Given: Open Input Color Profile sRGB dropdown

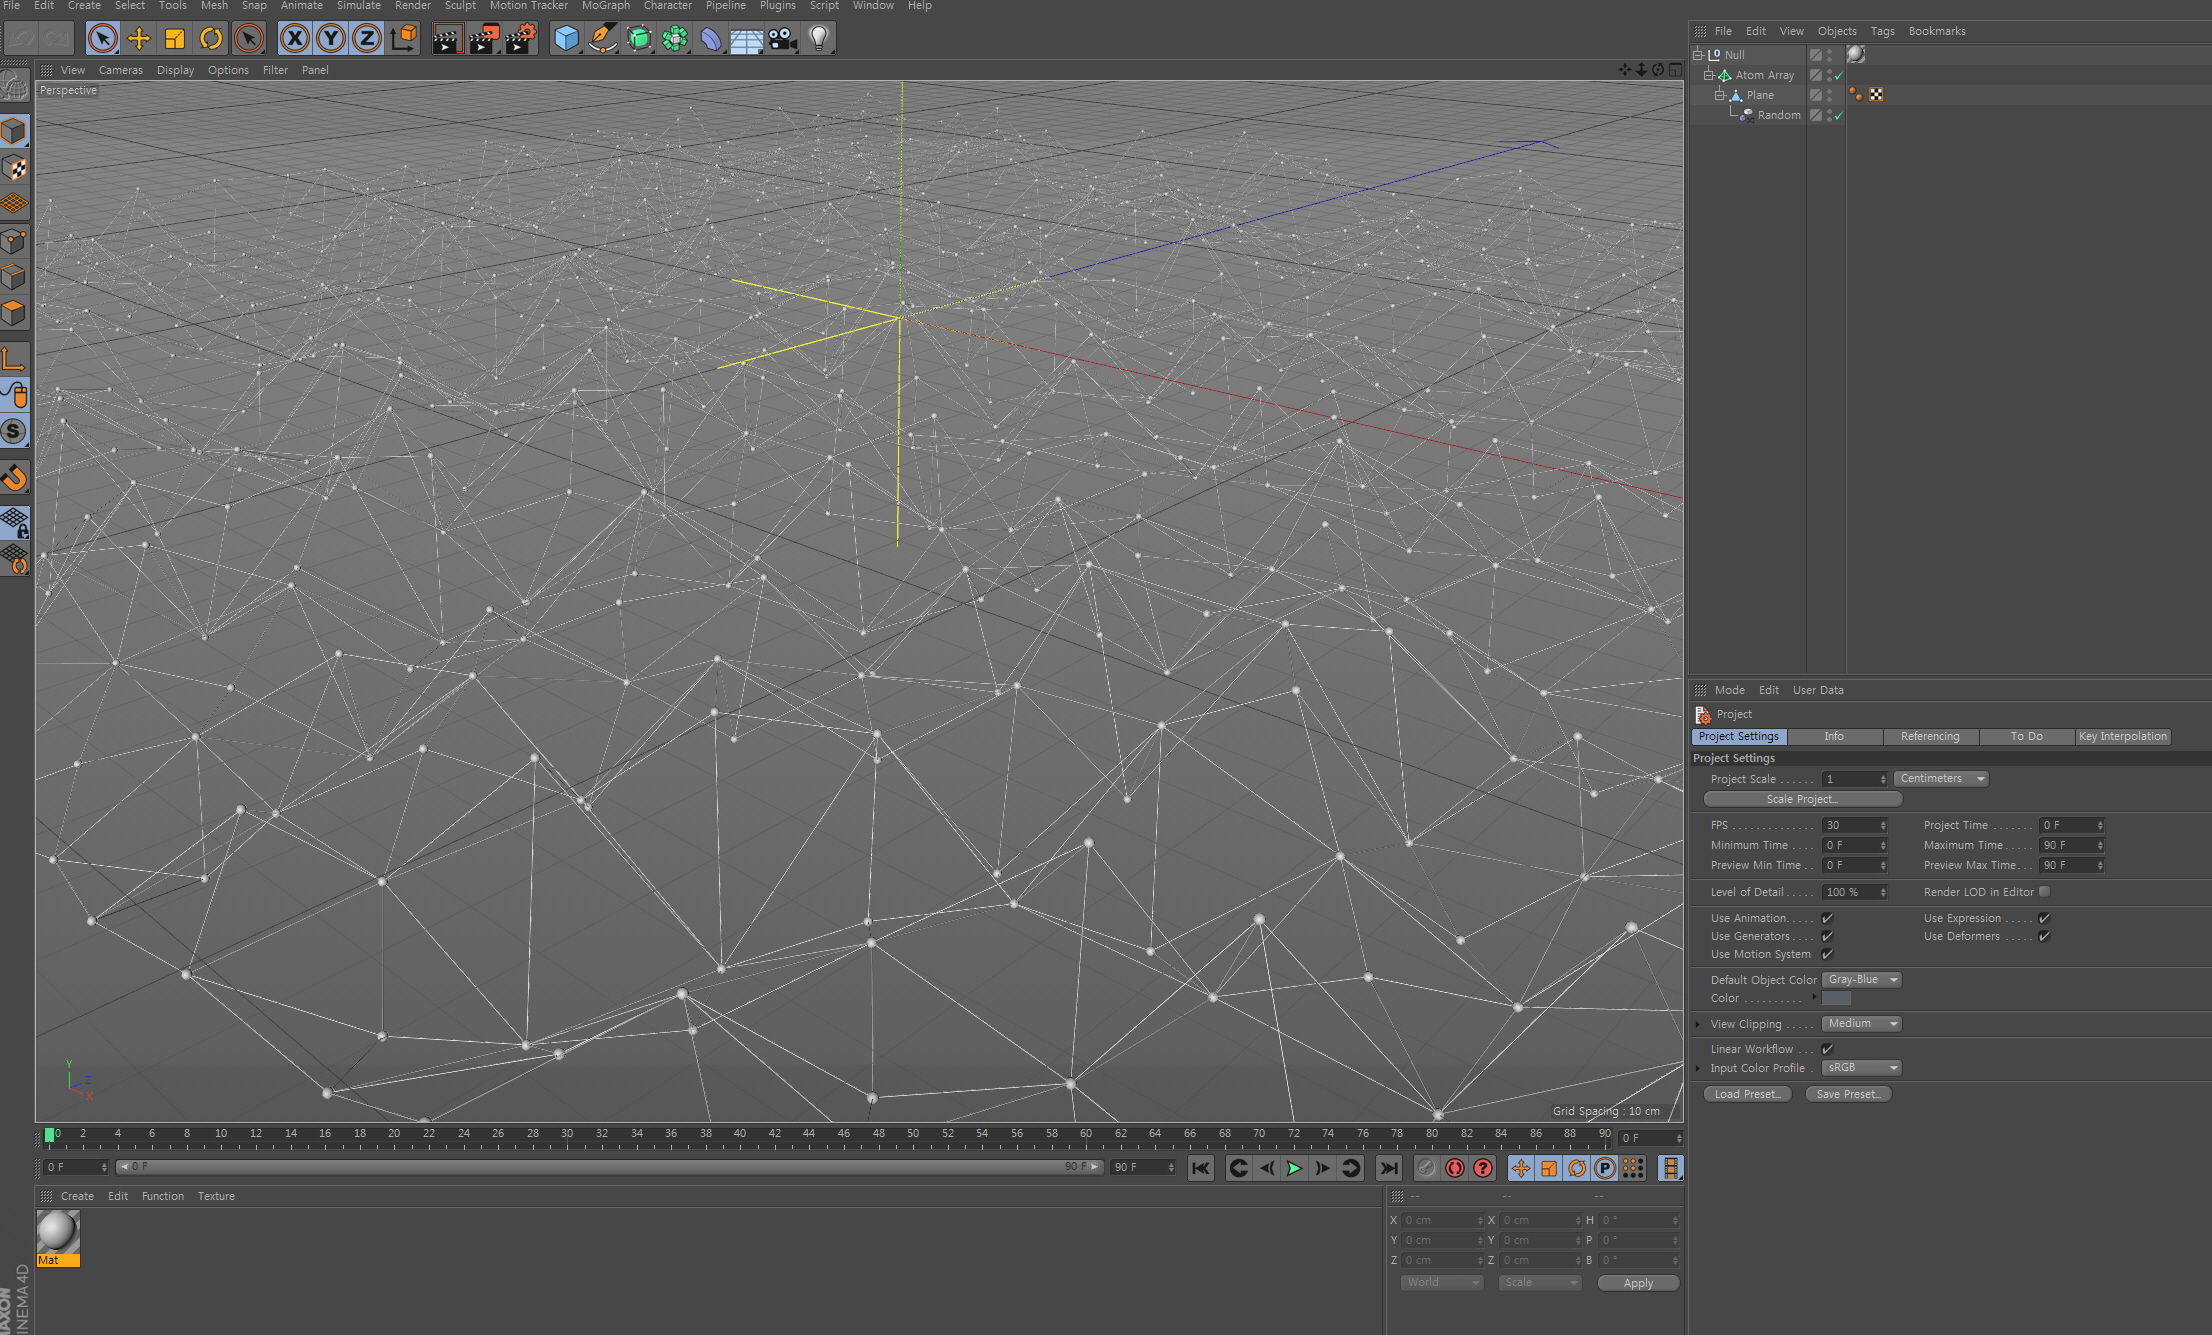Looking at the screenshot, I should (x=1861, y=1068).
